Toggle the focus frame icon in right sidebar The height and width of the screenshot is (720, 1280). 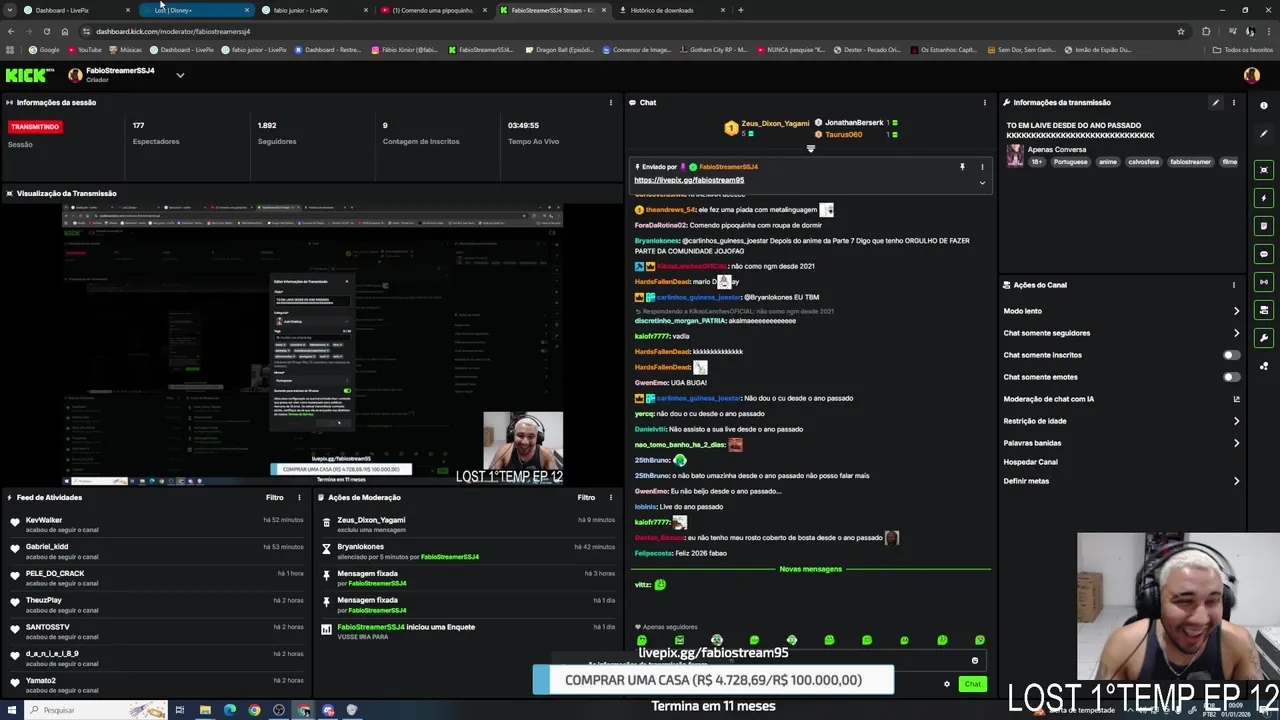point(1264,170)
